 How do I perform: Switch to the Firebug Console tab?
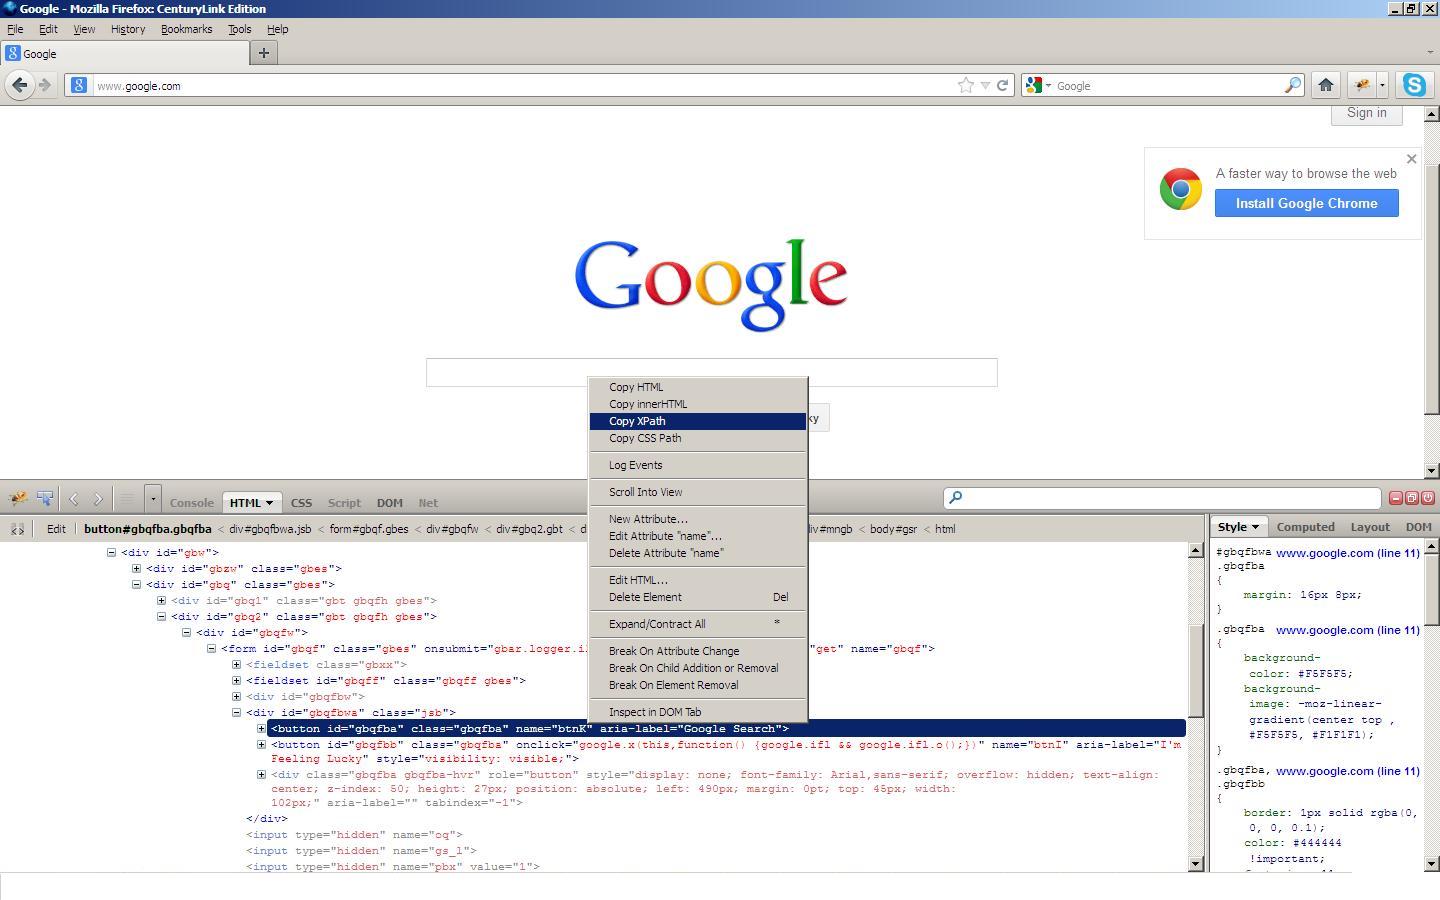pos(191,502)
